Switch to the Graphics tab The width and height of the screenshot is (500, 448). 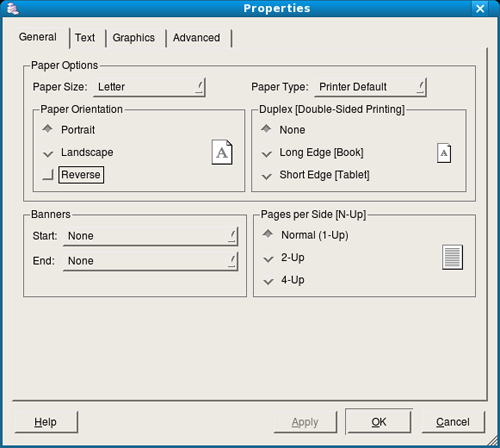(x=134, y=38)
